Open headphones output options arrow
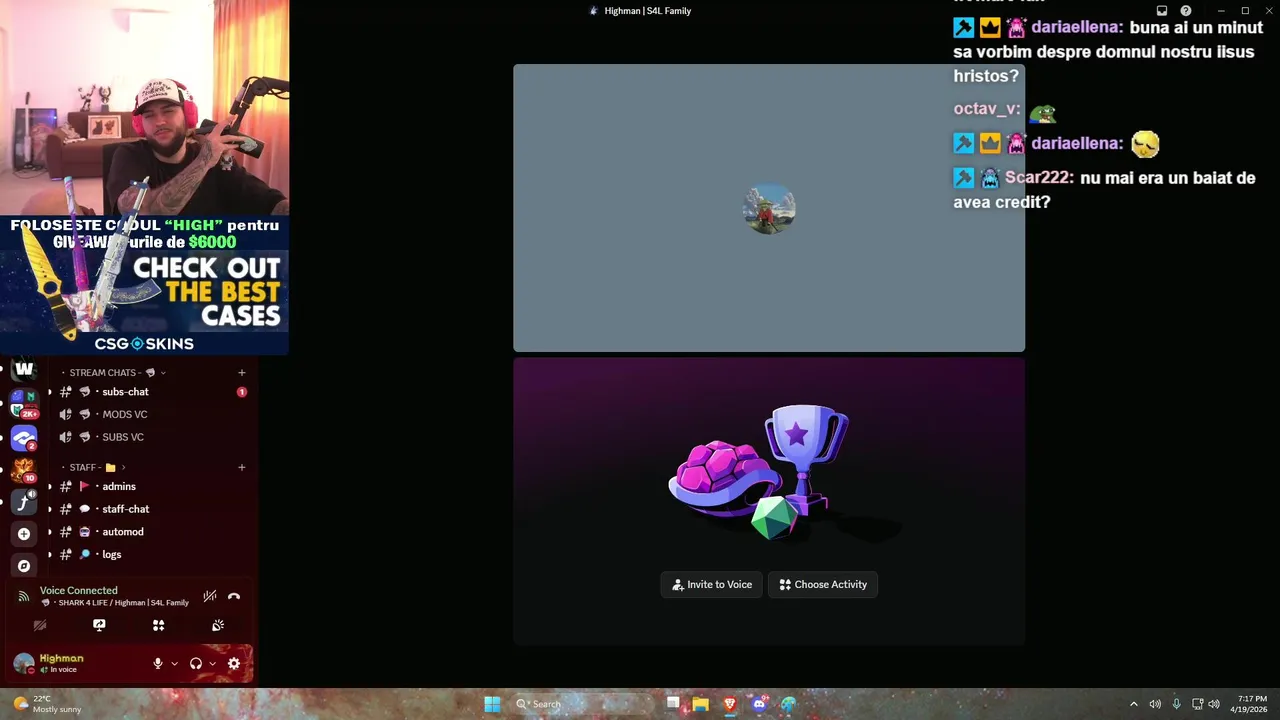Image resolution: width=1280 pixels, height=720 pixels. 212,663
